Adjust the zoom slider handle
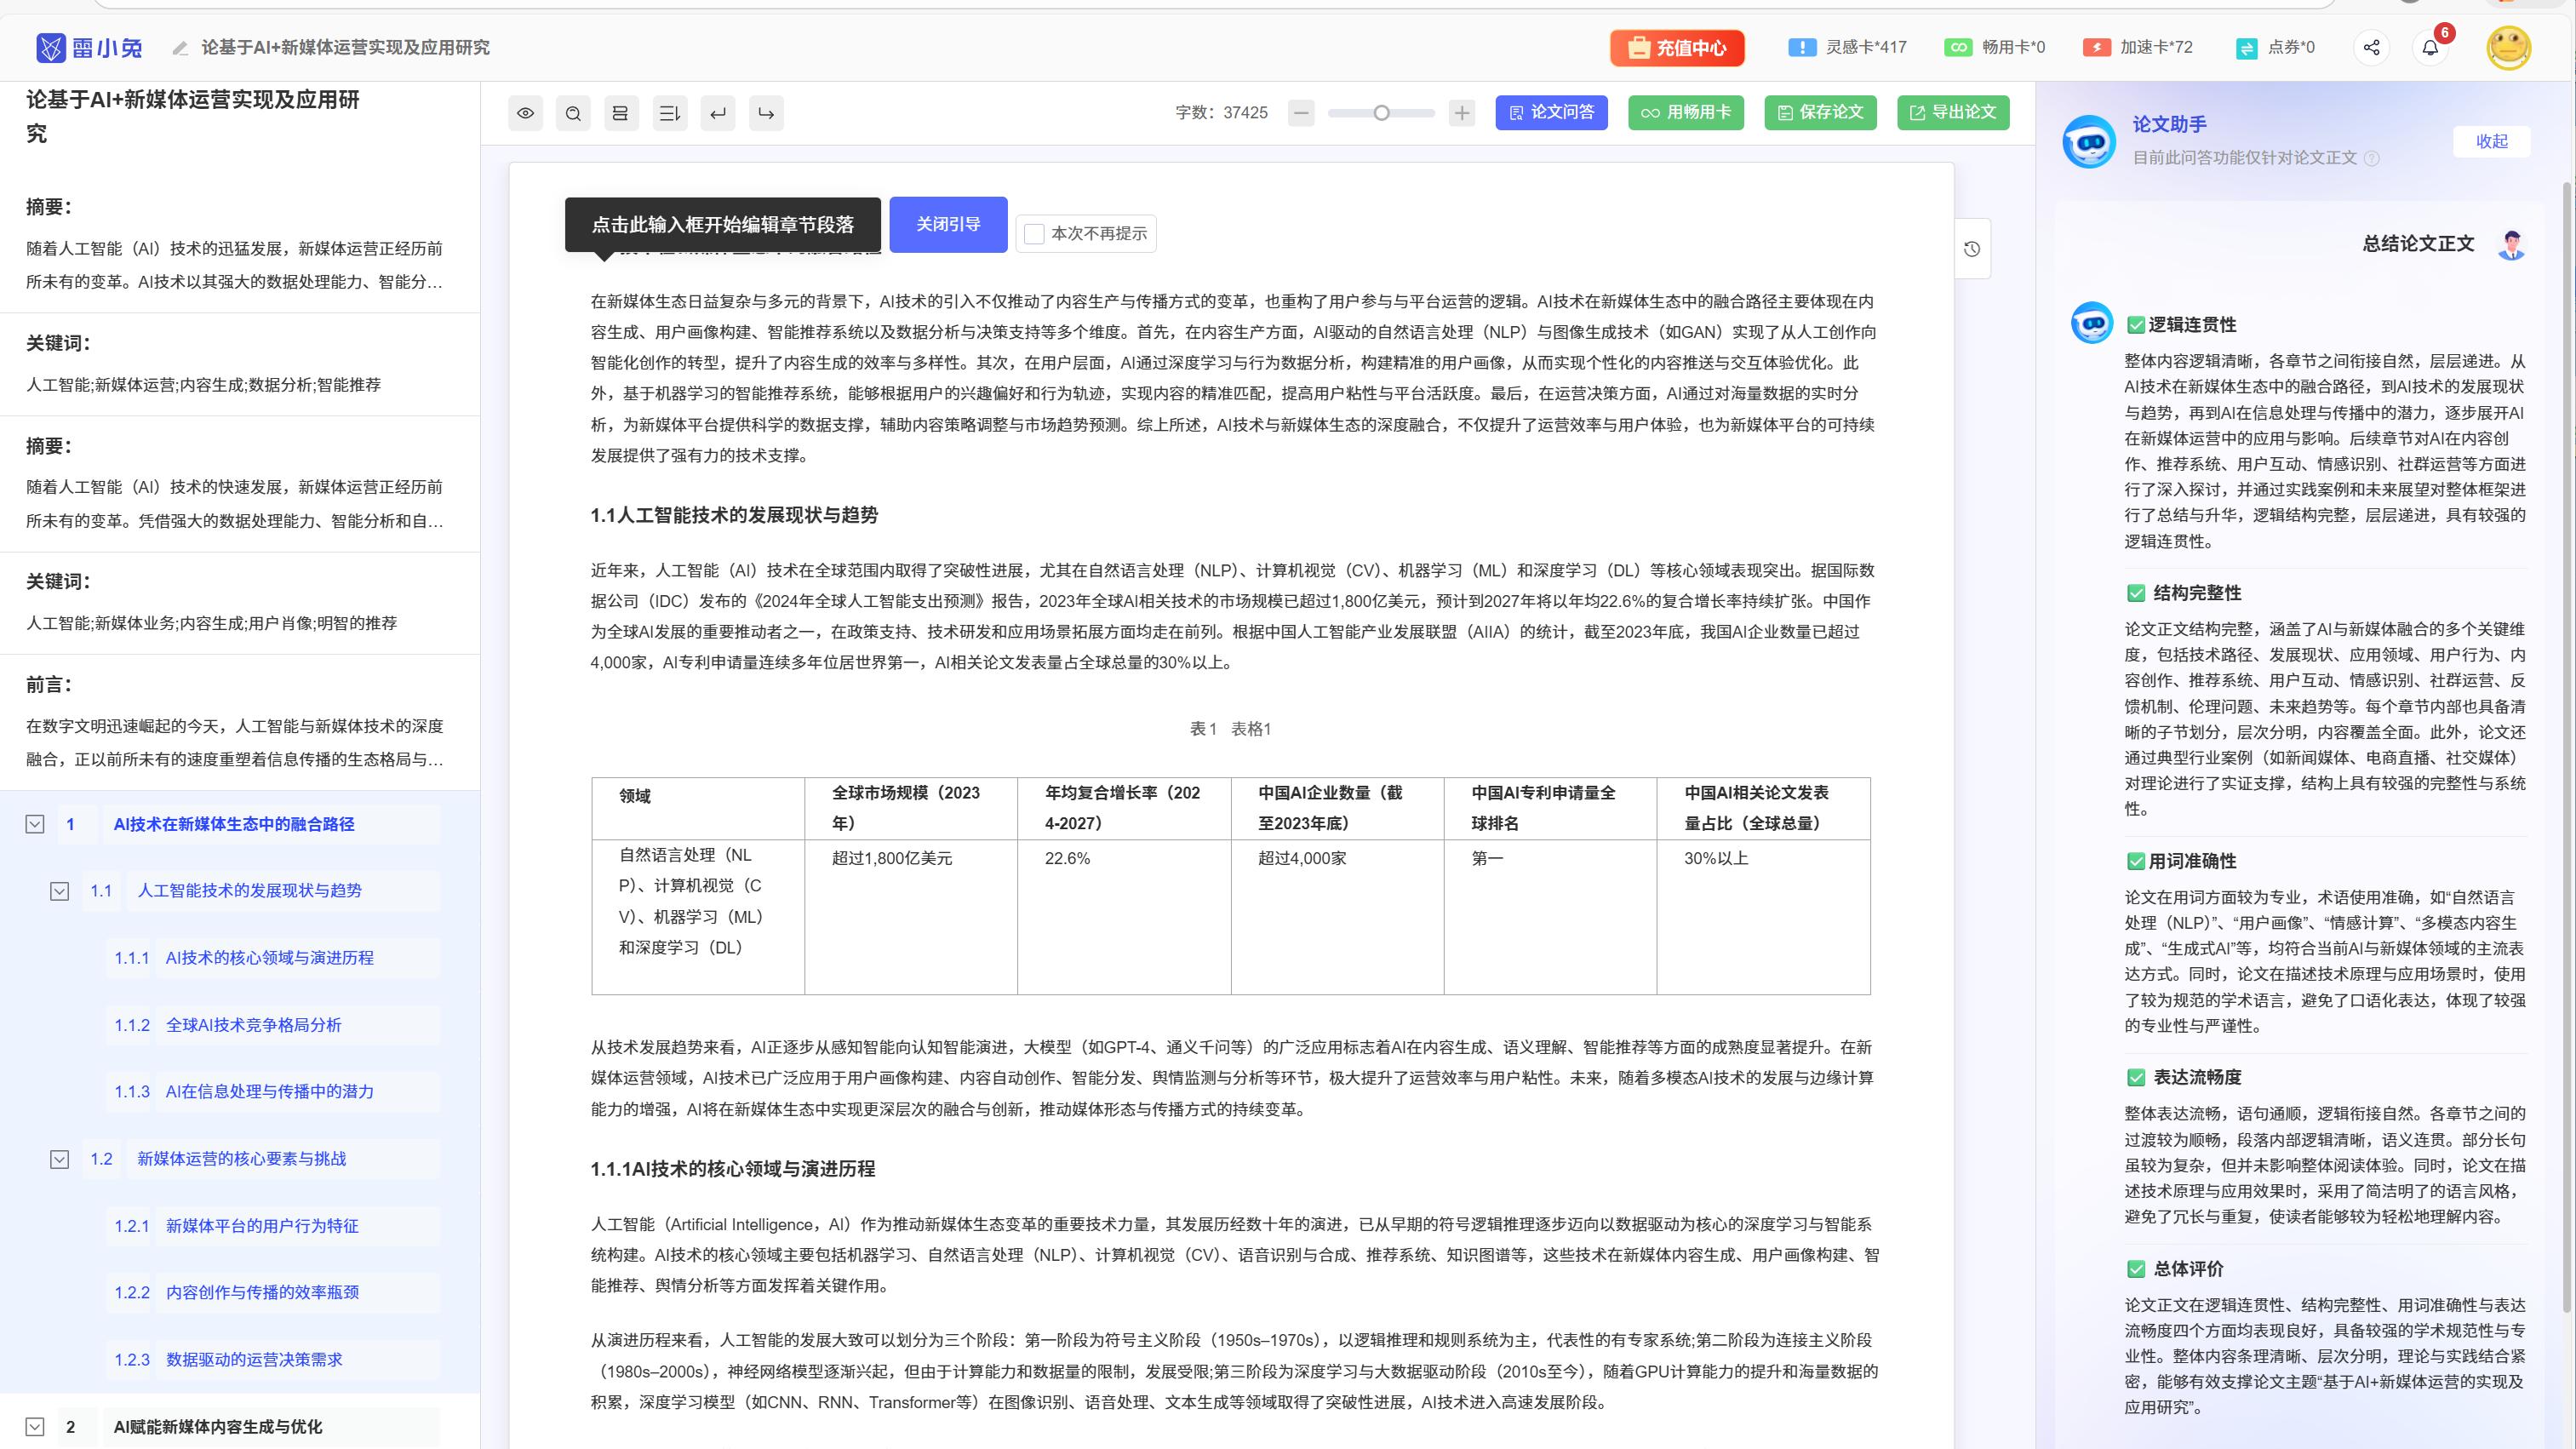This screenshot has width=2576, height=1449. pyautogui.click(x=1381, y=113)
